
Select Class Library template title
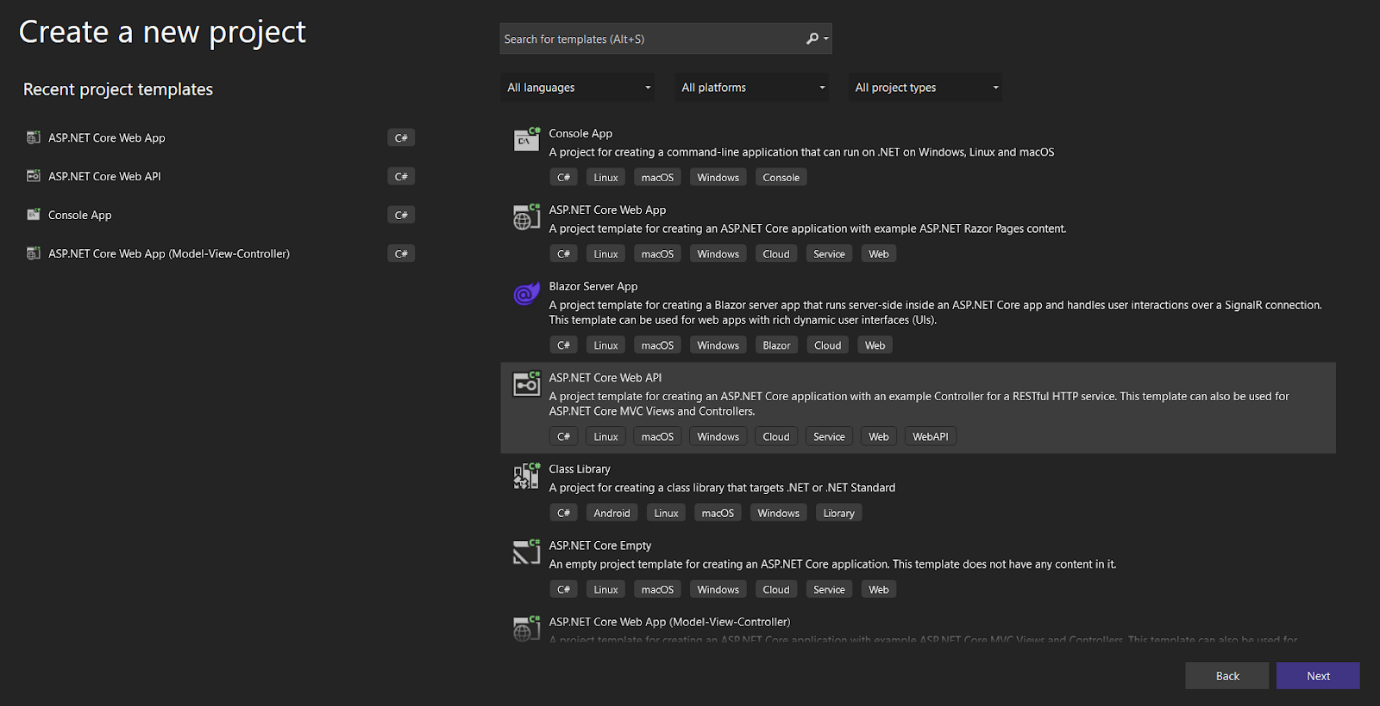579,469
